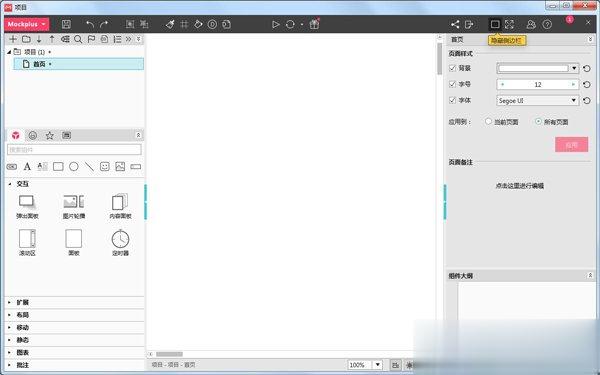Move page up with up arrow
Image resolution: width=600 pixels, height=375 pixels.
pyautogui.click(x=52, y=39)
